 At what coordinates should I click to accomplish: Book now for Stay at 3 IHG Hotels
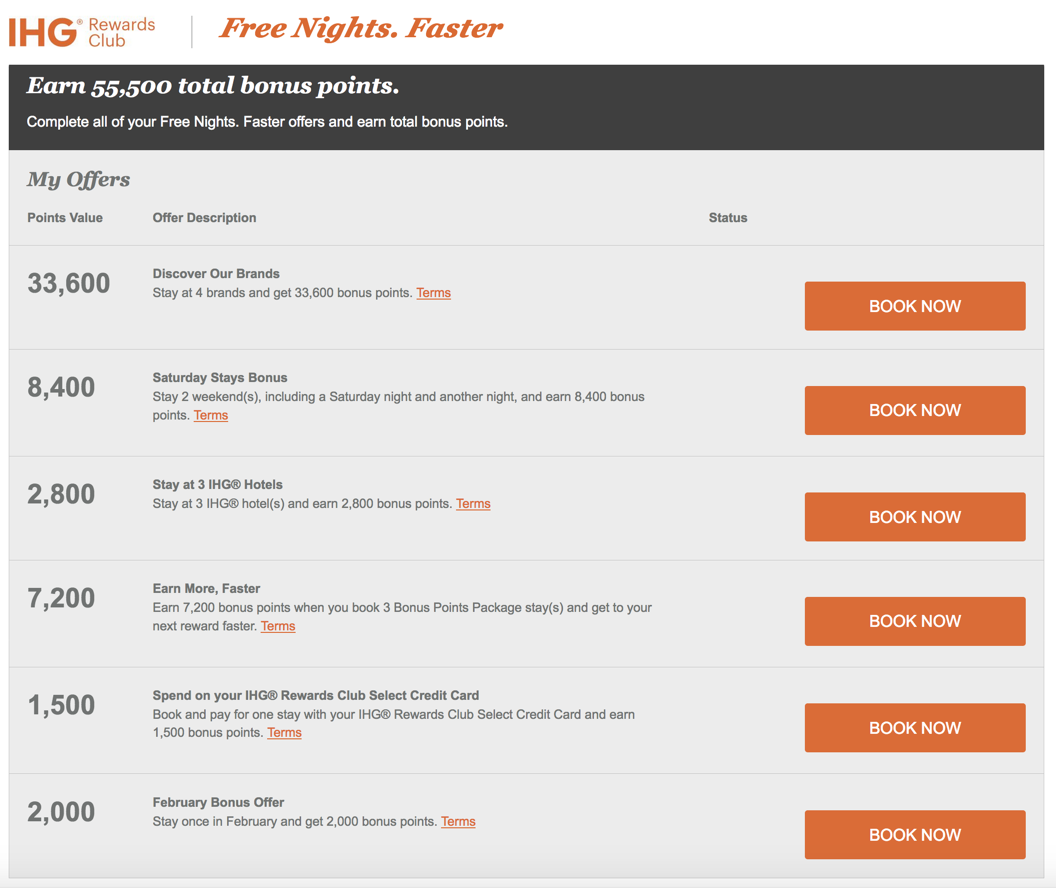(915, 517)
